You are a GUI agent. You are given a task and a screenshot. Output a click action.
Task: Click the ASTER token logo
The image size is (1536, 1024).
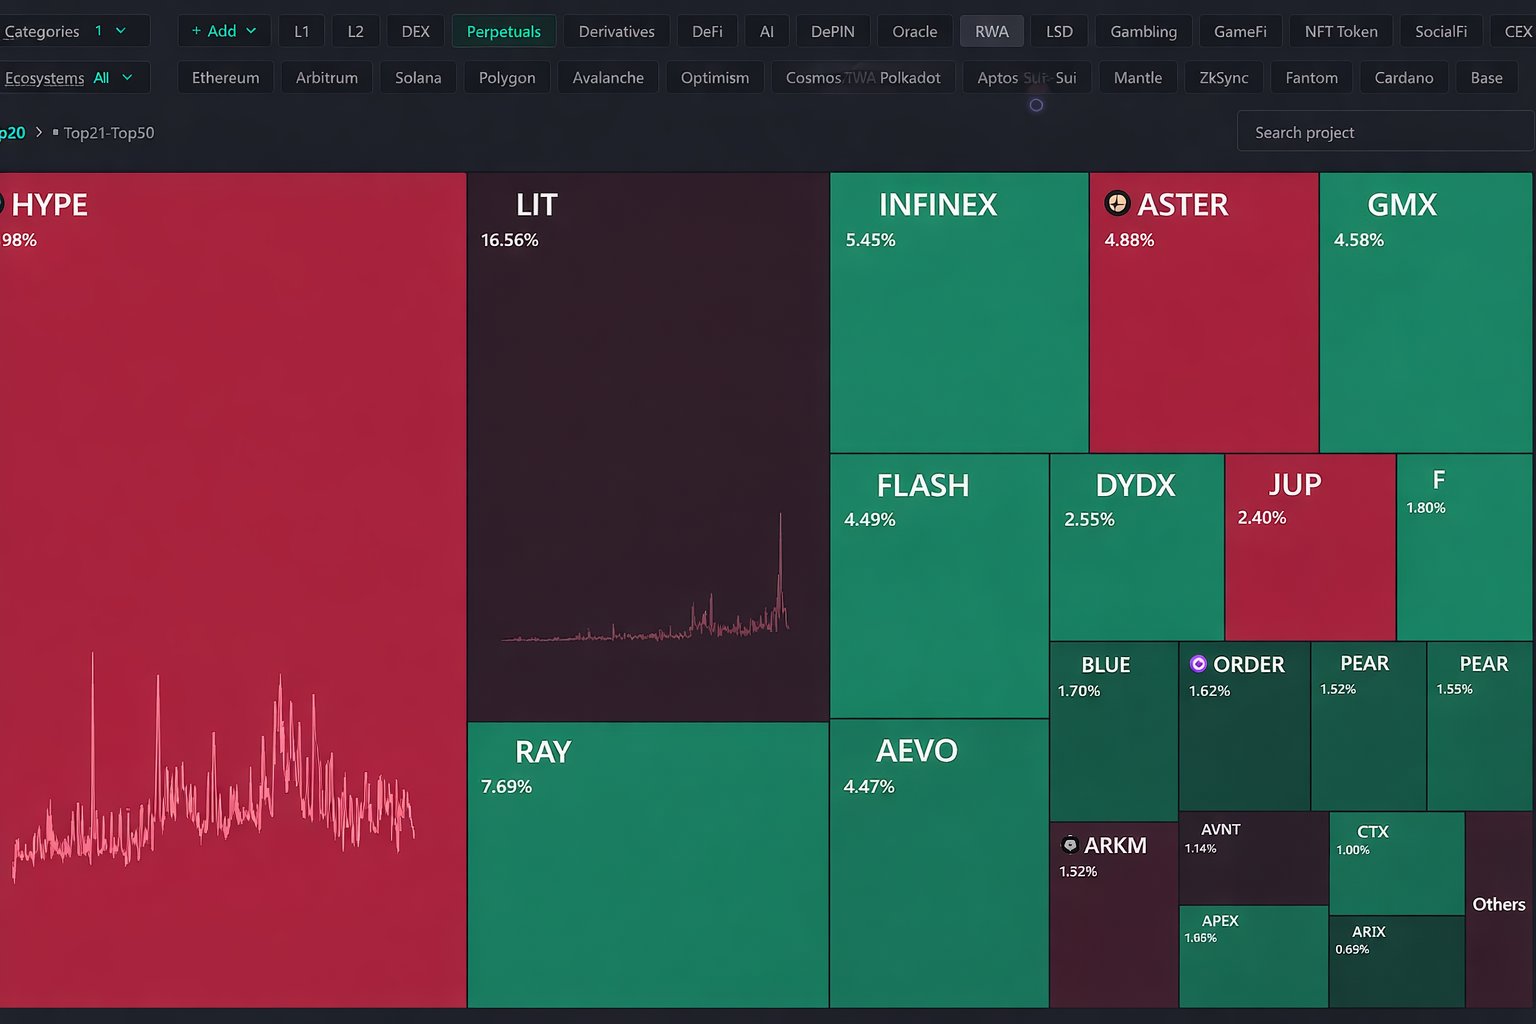1117,203
